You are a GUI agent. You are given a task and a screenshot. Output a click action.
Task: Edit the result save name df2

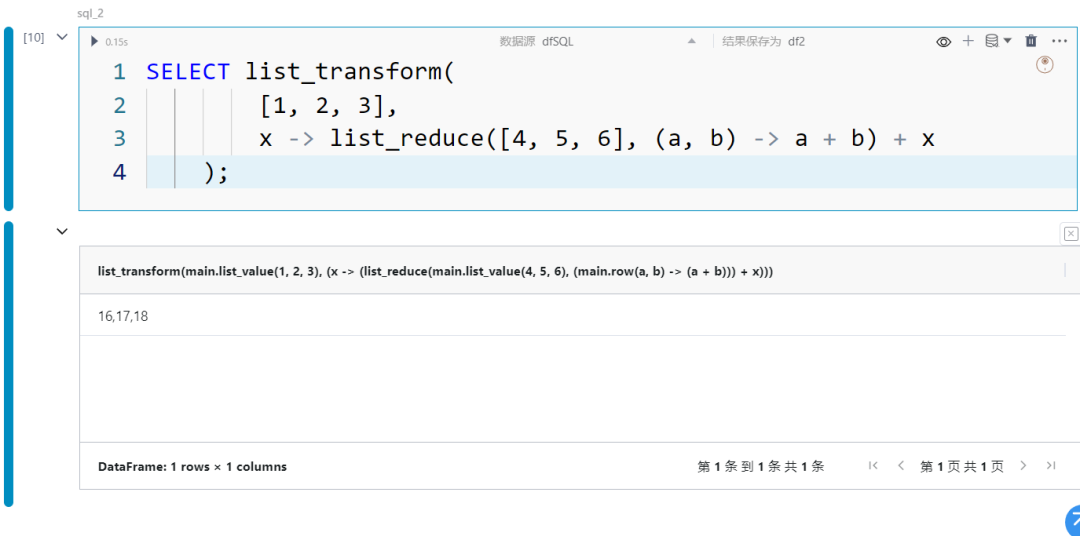coord(797,41)
